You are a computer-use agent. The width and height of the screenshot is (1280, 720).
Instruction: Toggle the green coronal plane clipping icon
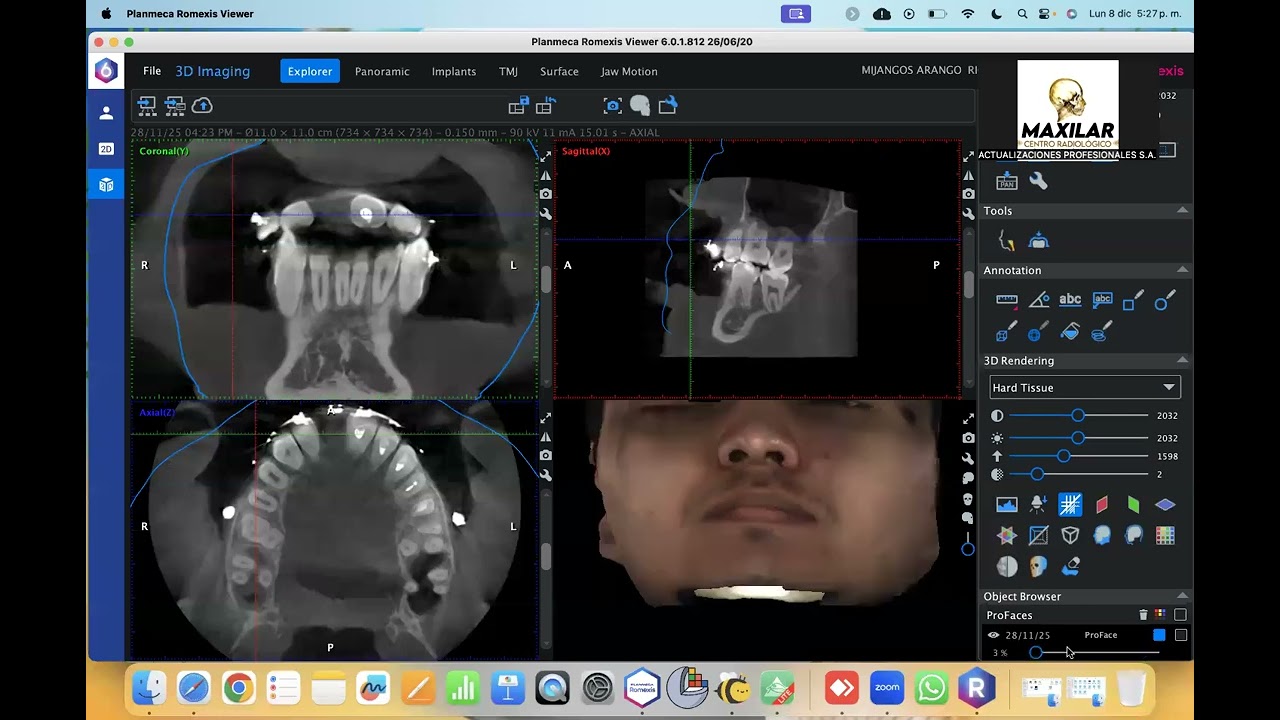tap(1133, 504)
